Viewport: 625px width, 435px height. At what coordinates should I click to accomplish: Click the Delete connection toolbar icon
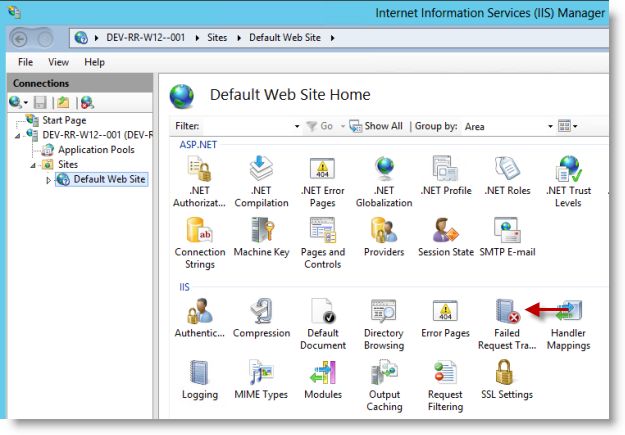coord(87,102)
